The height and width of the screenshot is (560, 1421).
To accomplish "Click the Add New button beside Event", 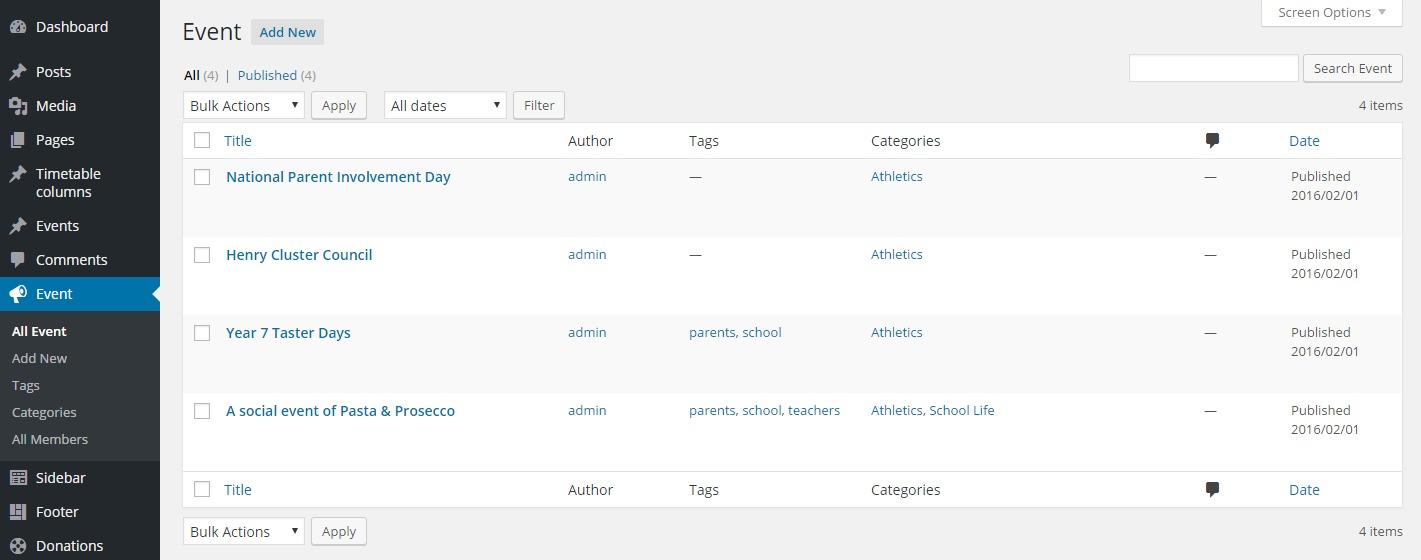I will [x=287, y=32].
